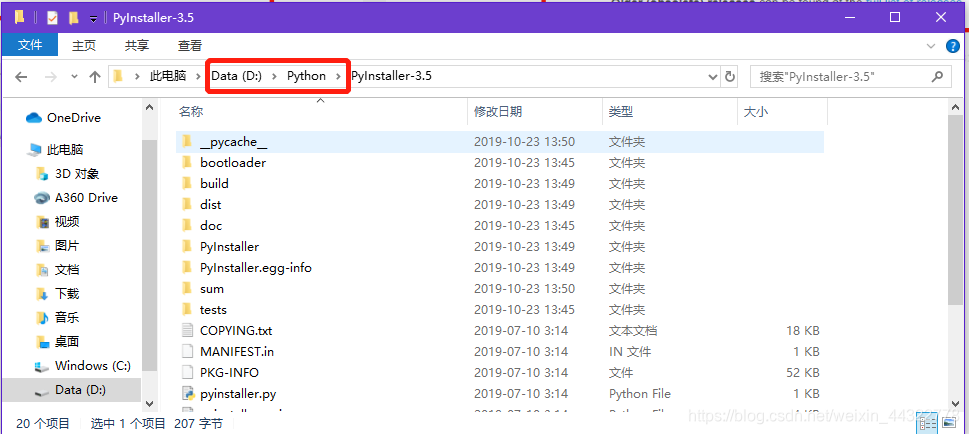Select Data (D:) in navigation pane

pyautogui.click(x=80, y=390)
